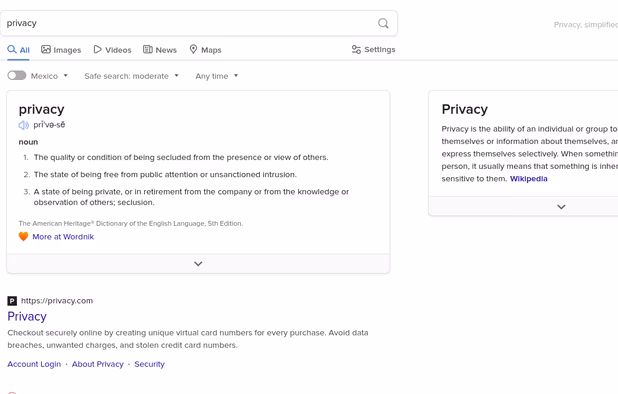The height and width of the screenshot is (394, 618).
Task: Click the Privacy, simplified text at top right
Action: tap(586, 25)
